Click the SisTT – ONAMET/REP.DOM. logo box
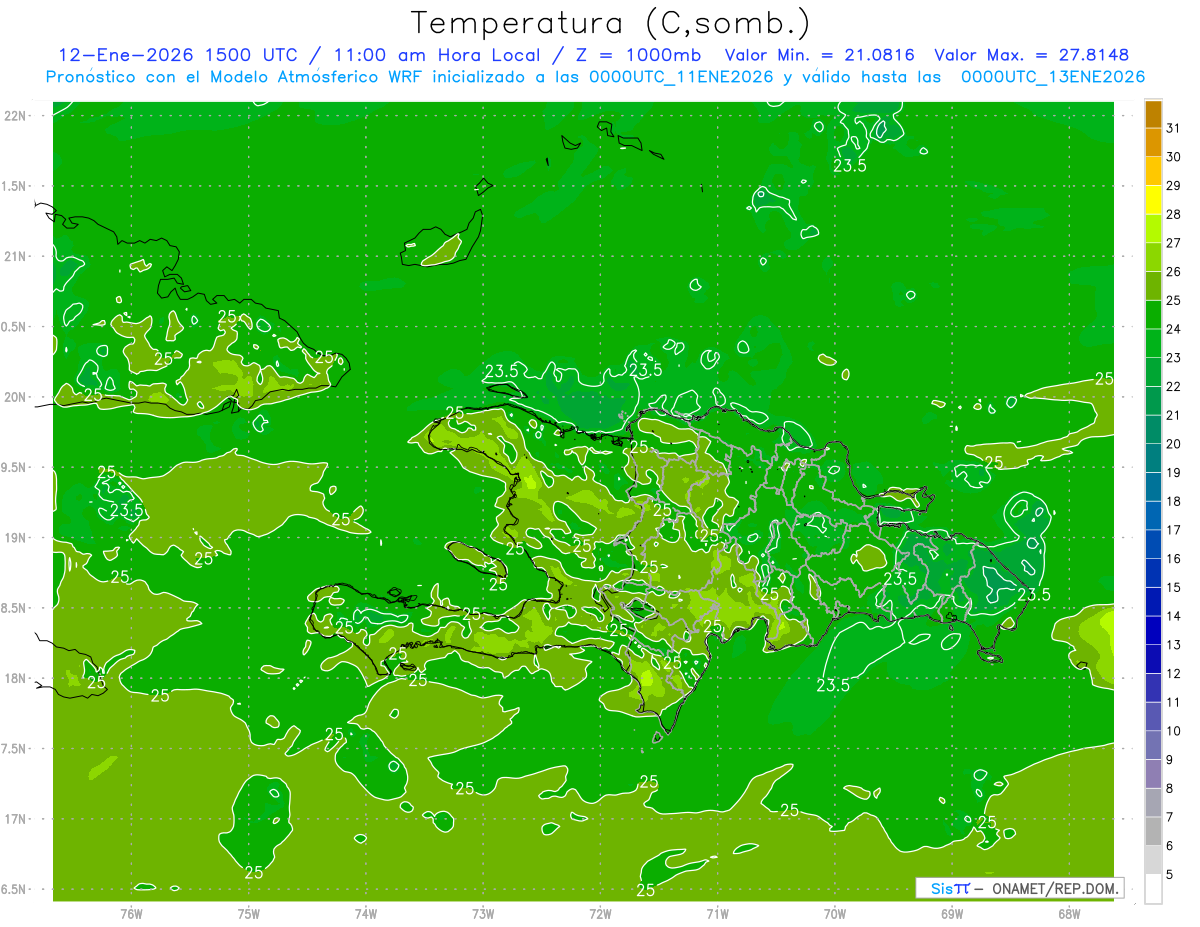 tap(1020, 888)
